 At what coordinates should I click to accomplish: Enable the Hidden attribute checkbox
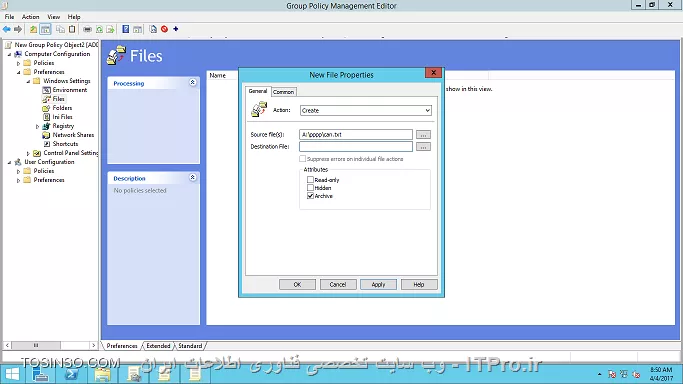[310, 188]
